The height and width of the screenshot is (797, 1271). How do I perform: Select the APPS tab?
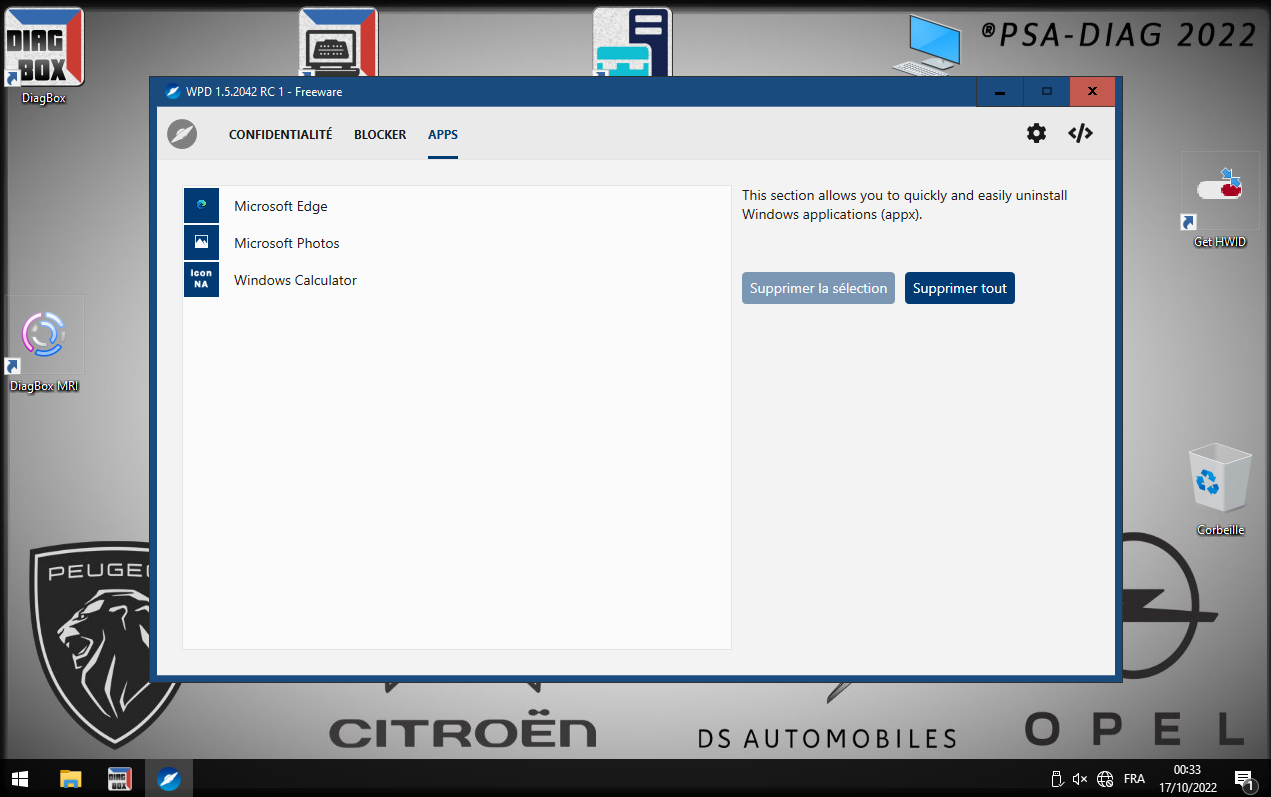point(443,134)
